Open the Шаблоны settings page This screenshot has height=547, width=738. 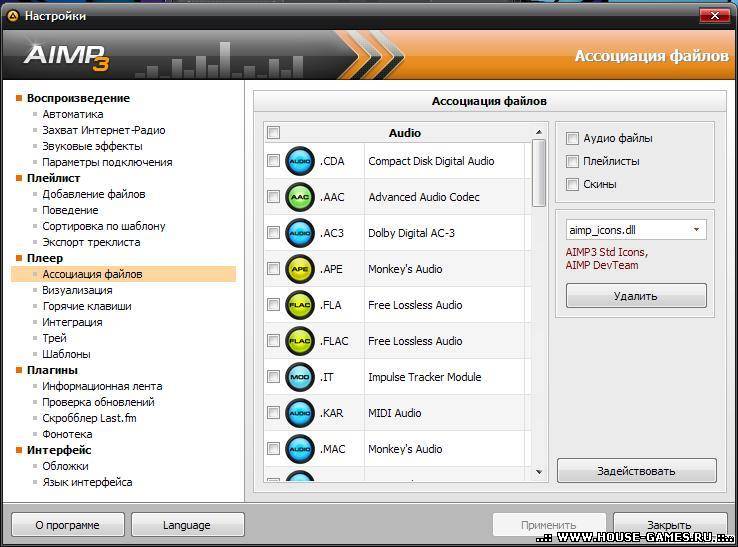pyautogui.click(x=66, y=354)
